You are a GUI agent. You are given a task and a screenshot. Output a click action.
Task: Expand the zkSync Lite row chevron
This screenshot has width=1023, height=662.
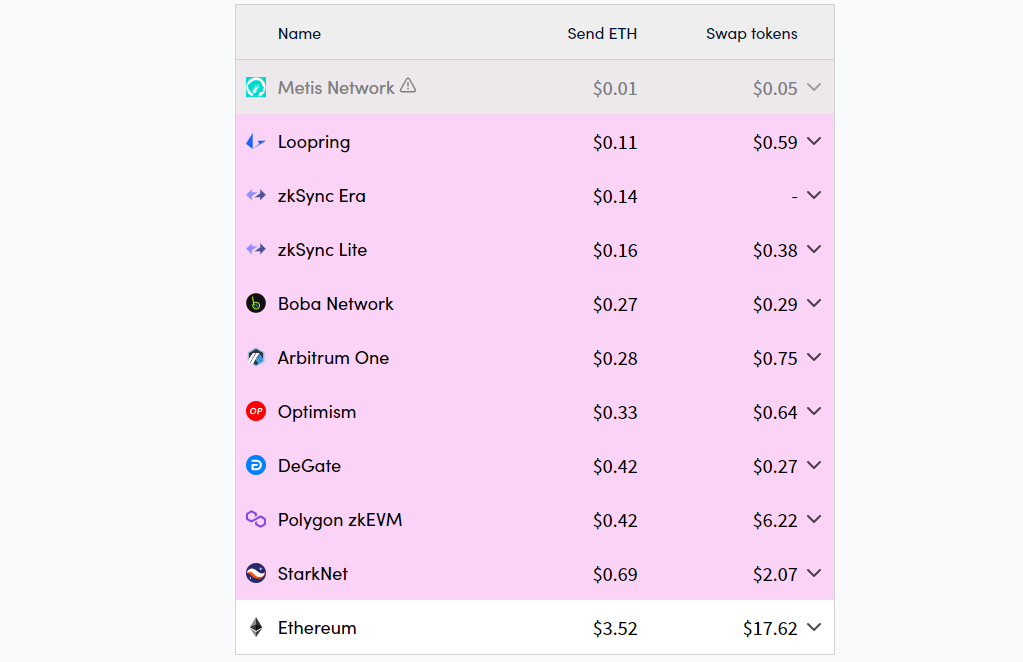pos(814,249)
